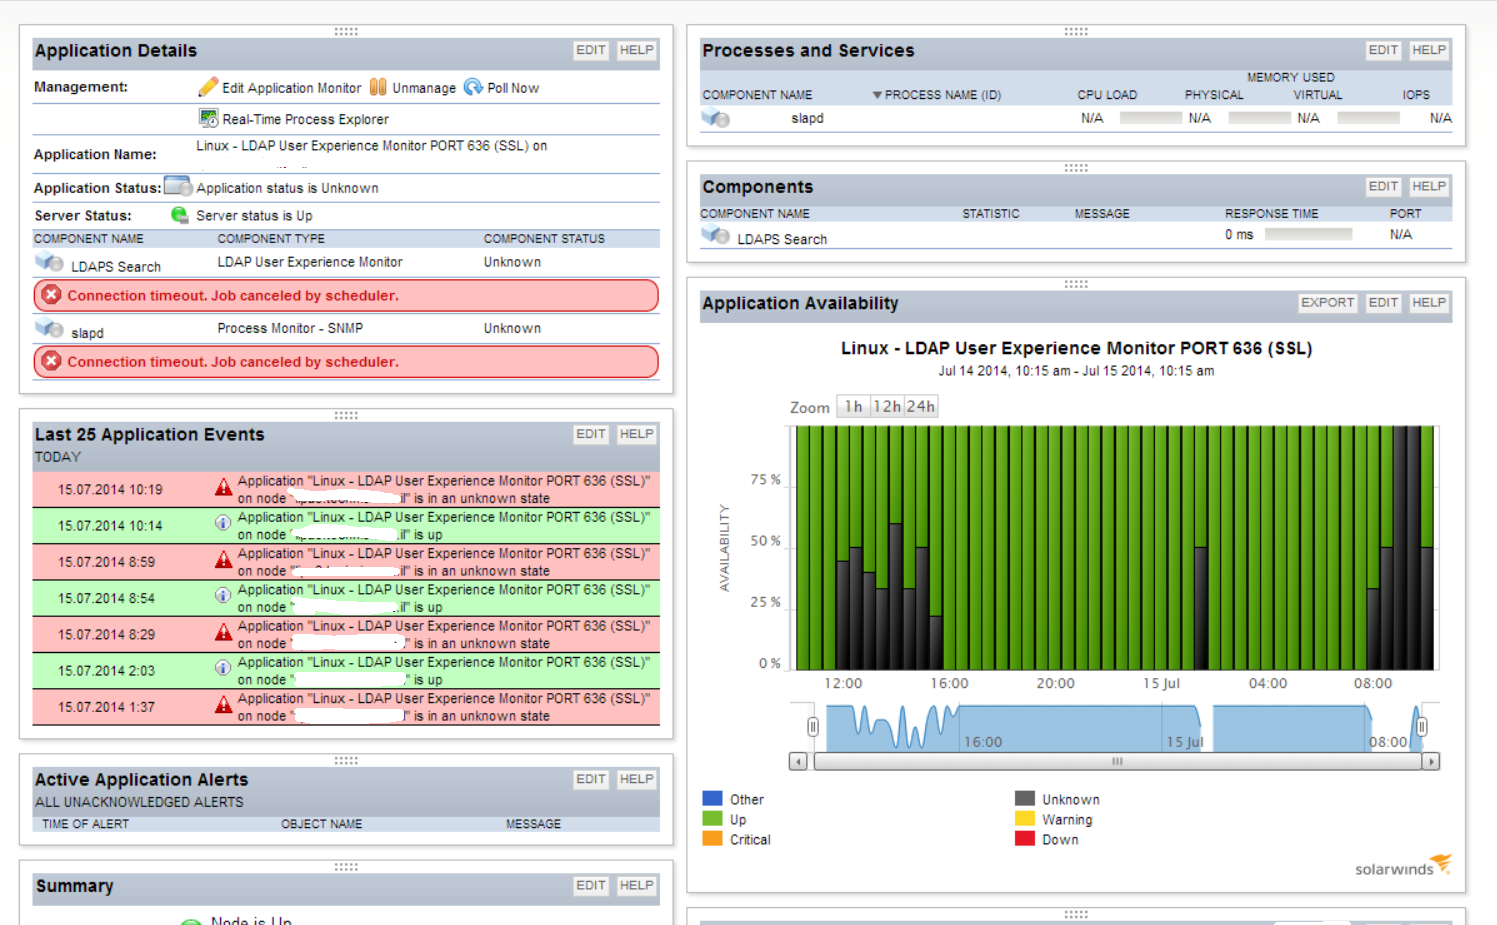
Task: Toggle the Critical legend orange swatch
Action: point(712,839)
